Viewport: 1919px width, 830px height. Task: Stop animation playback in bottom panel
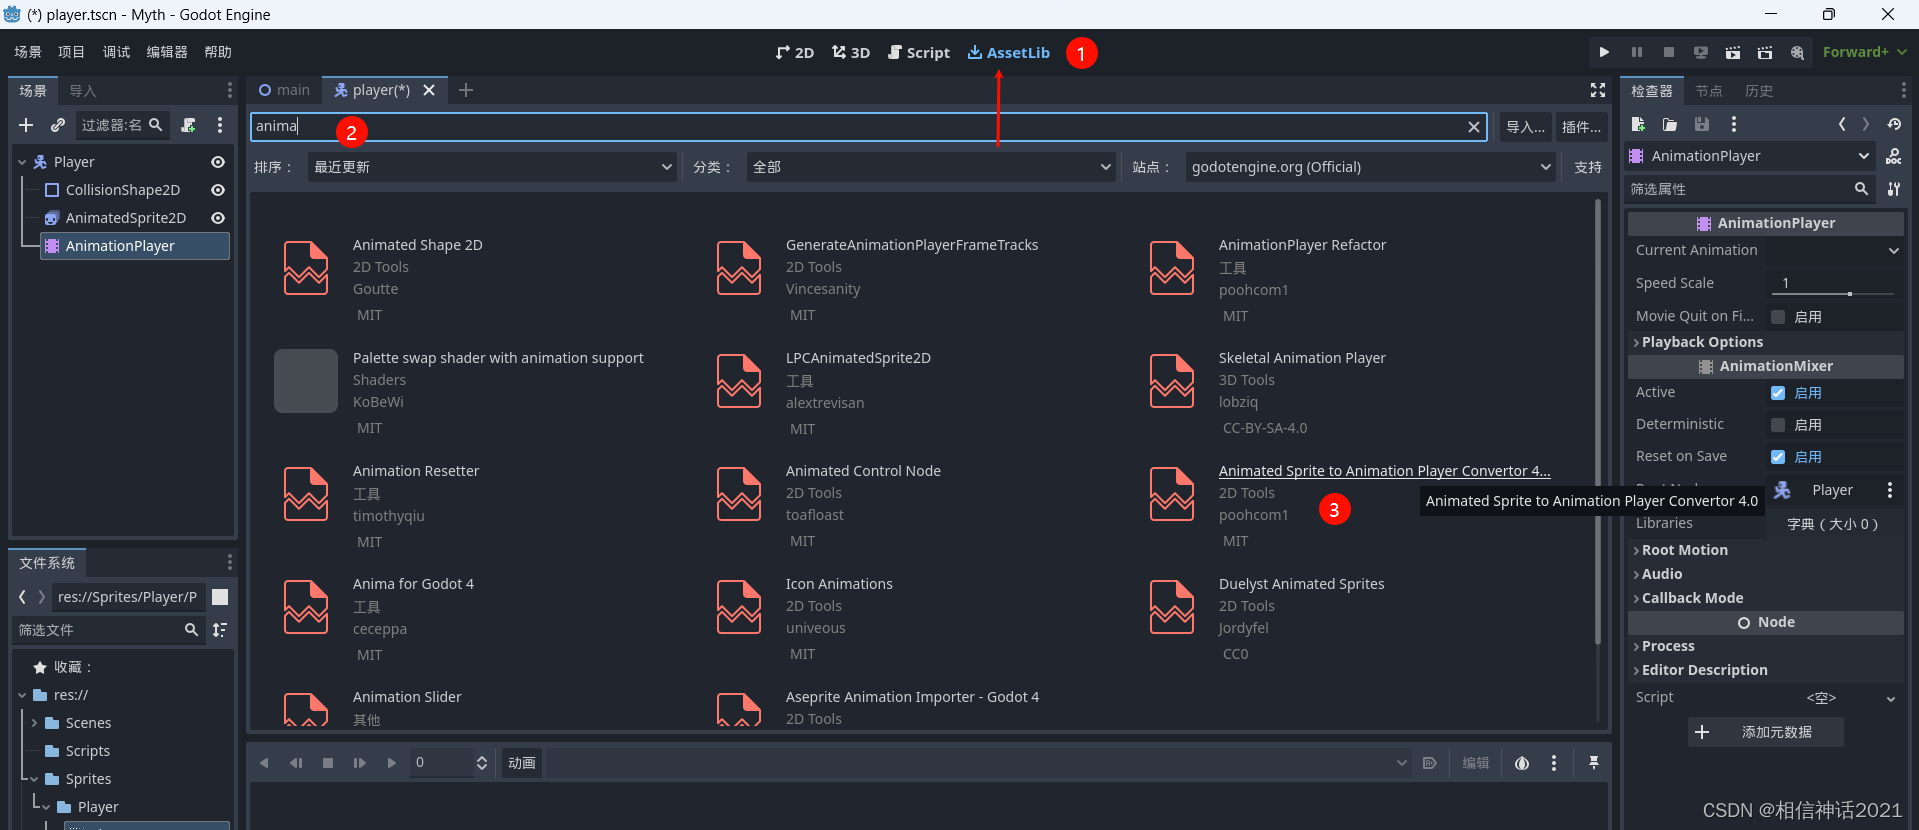tap(328, 763)
